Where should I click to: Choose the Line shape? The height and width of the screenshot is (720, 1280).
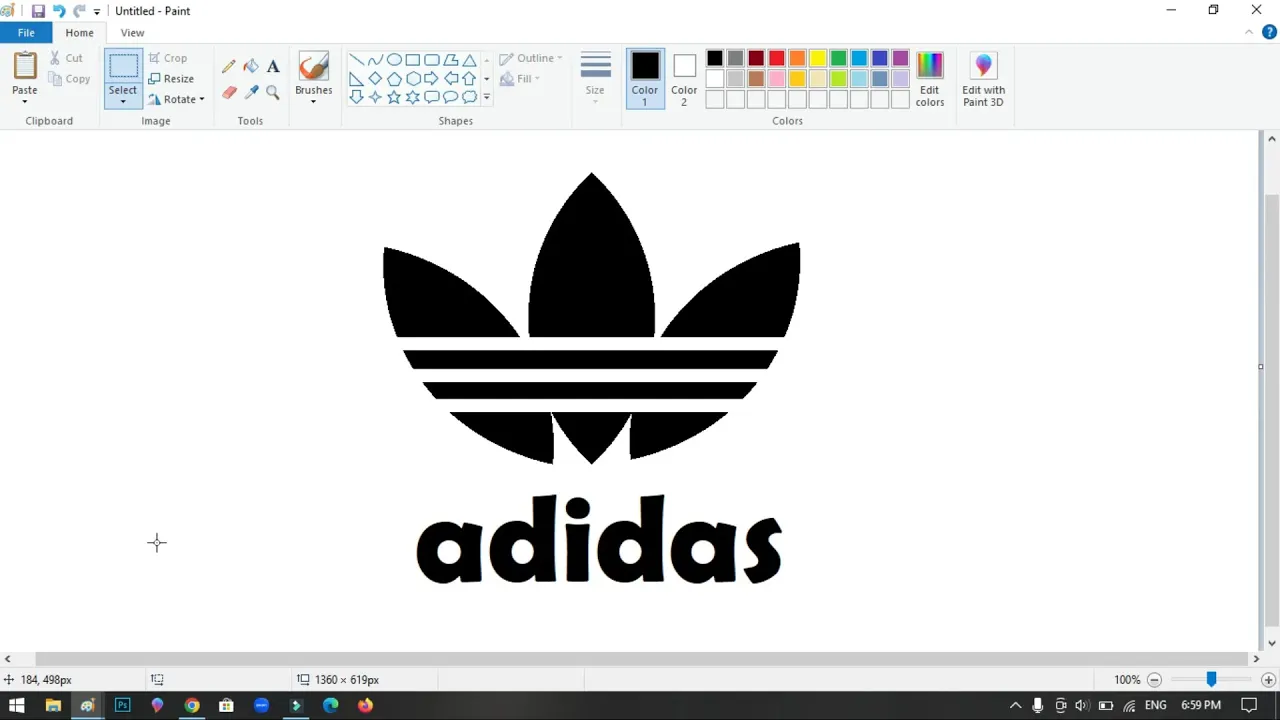tap(356, 60)
